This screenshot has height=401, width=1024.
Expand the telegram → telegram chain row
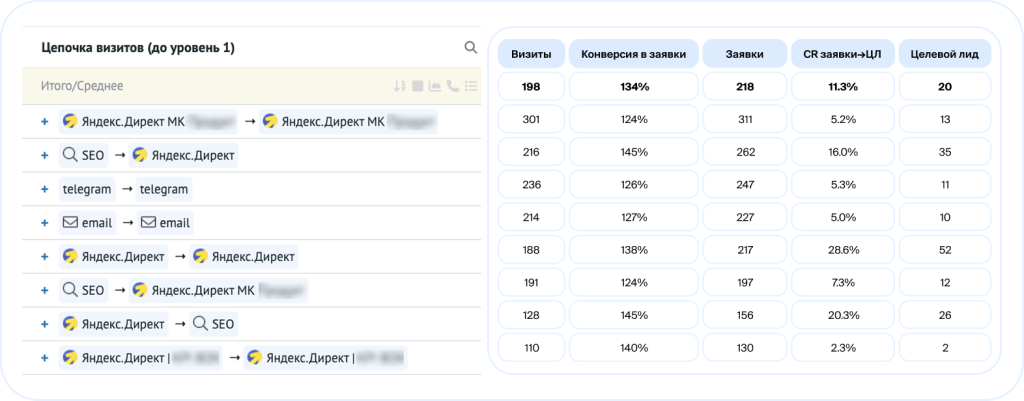click(44, 189)
